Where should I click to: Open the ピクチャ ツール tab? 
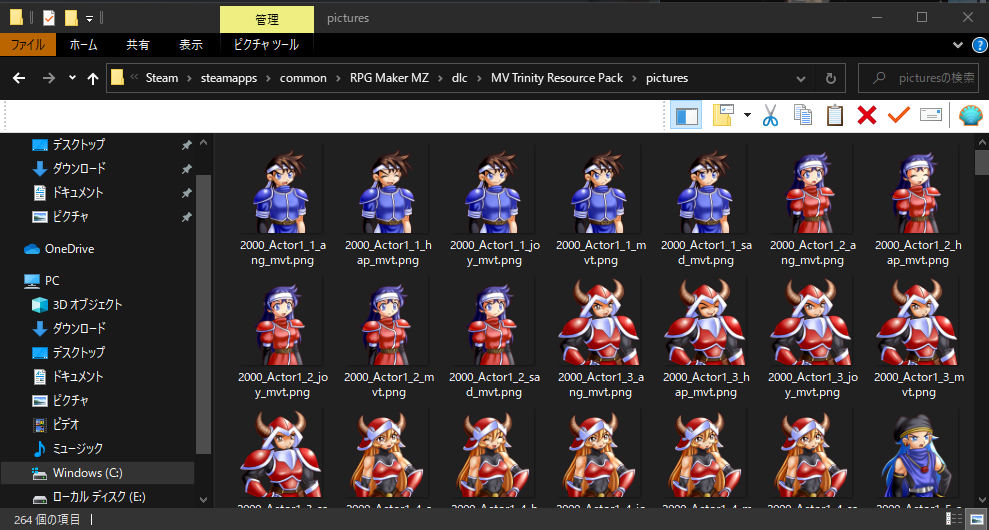tap(266, 45)
